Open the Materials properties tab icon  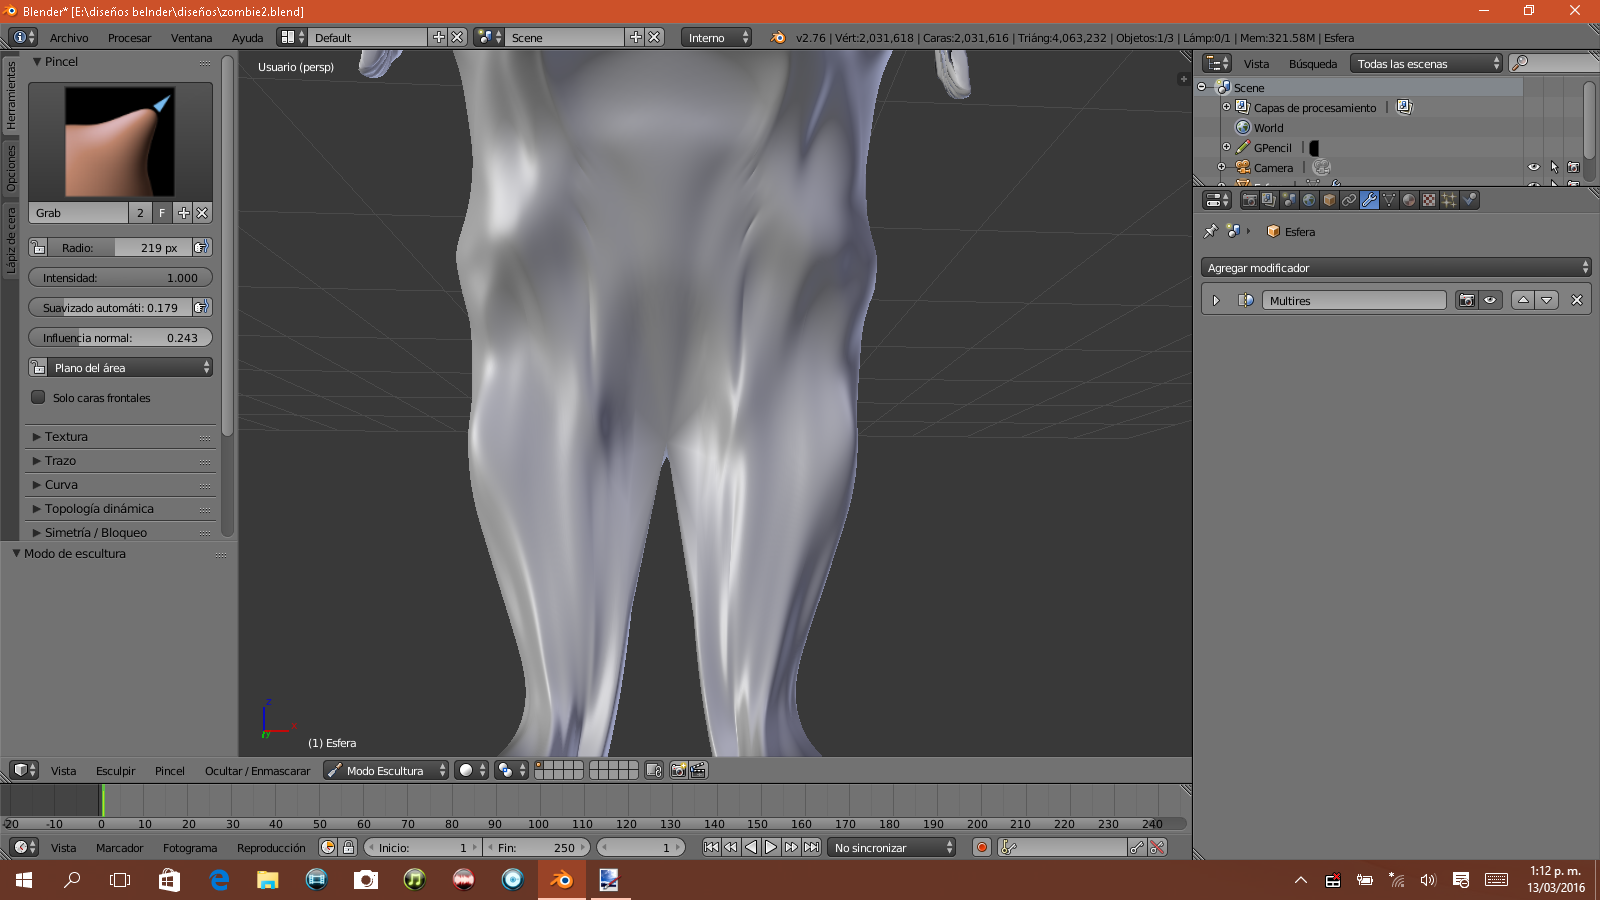coord(1409,200)
